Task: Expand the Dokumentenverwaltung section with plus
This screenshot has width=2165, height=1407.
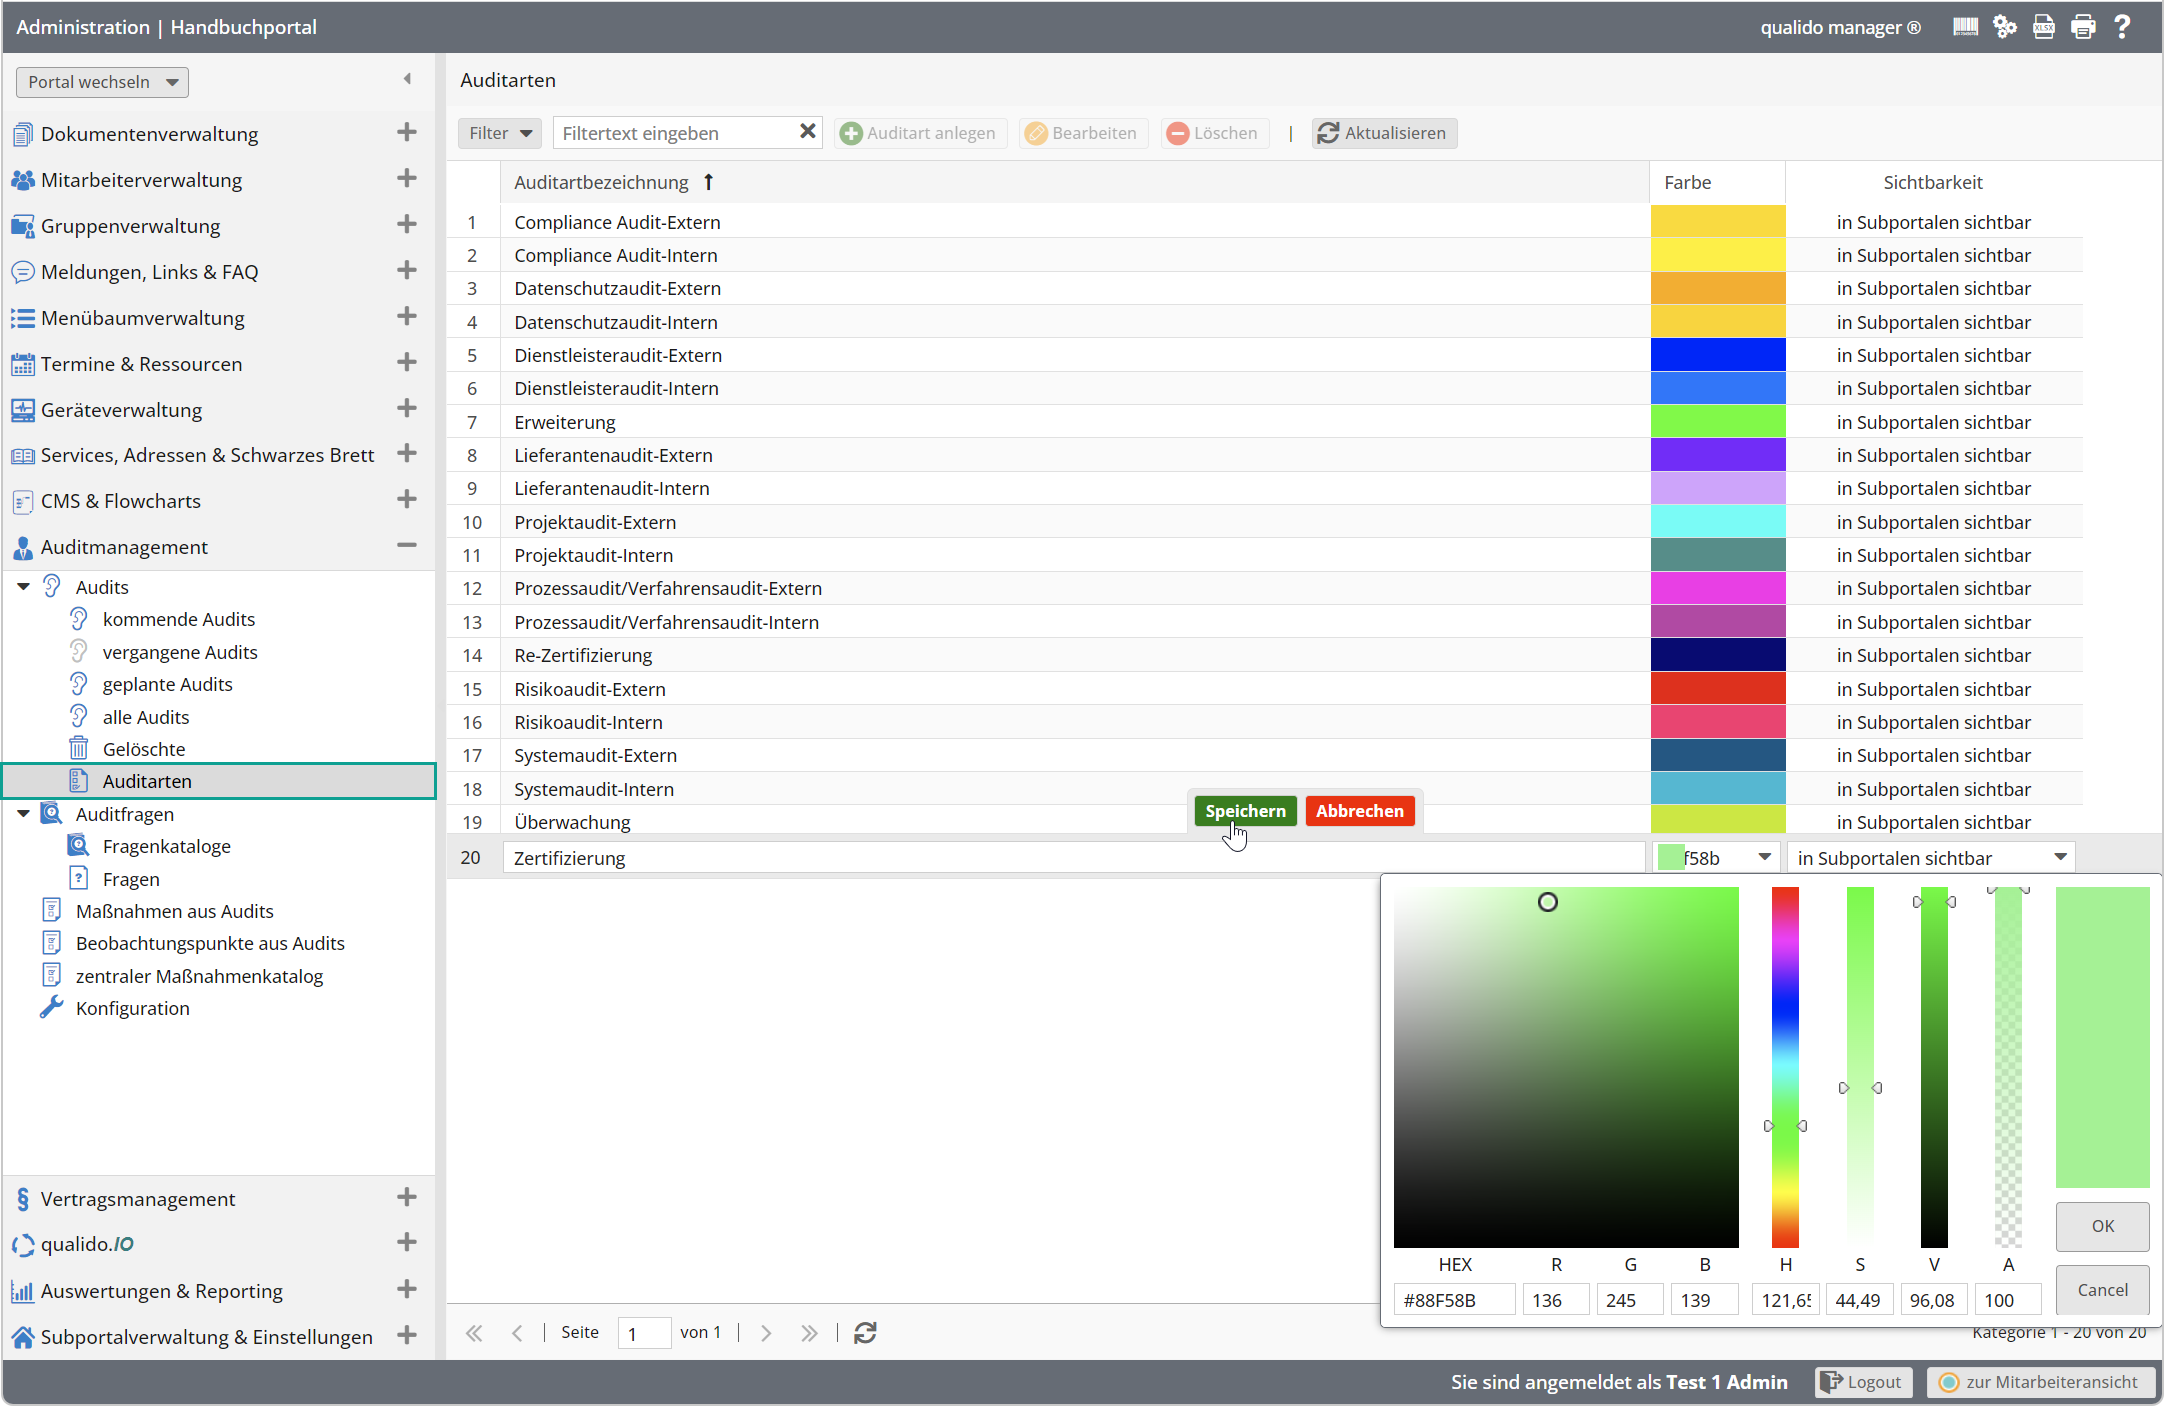Action: click(406, 132)
